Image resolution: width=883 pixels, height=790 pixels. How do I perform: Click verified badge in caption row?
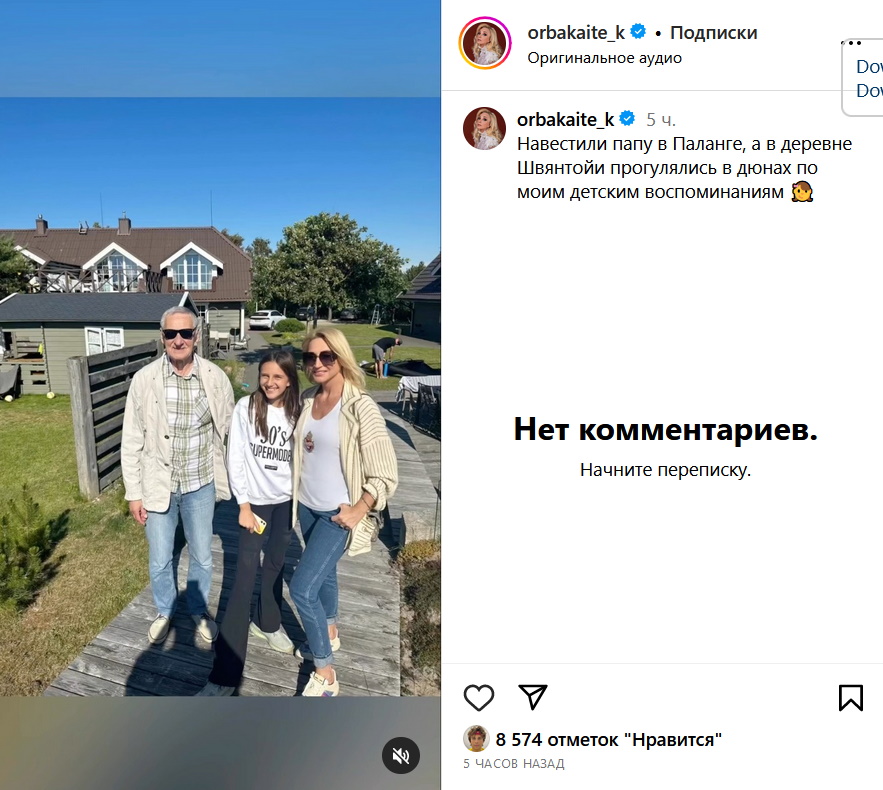click(627, 119)
